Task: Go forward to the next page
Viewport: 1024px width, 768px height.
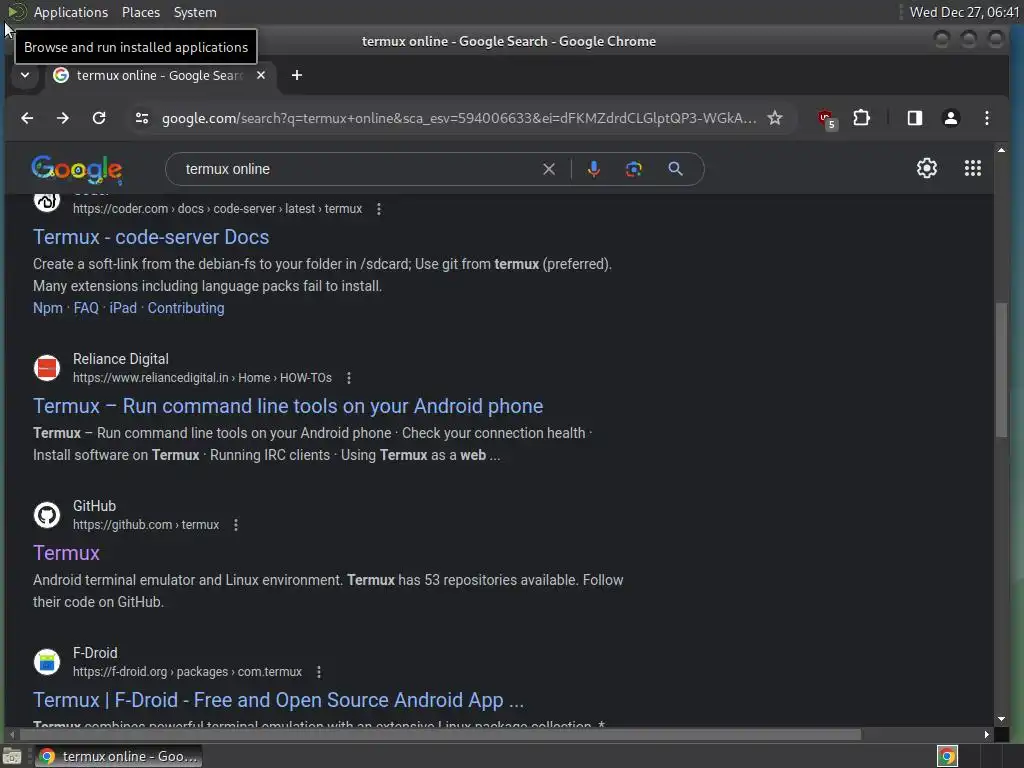Action: pyautogui.click(x=63, y=118)
